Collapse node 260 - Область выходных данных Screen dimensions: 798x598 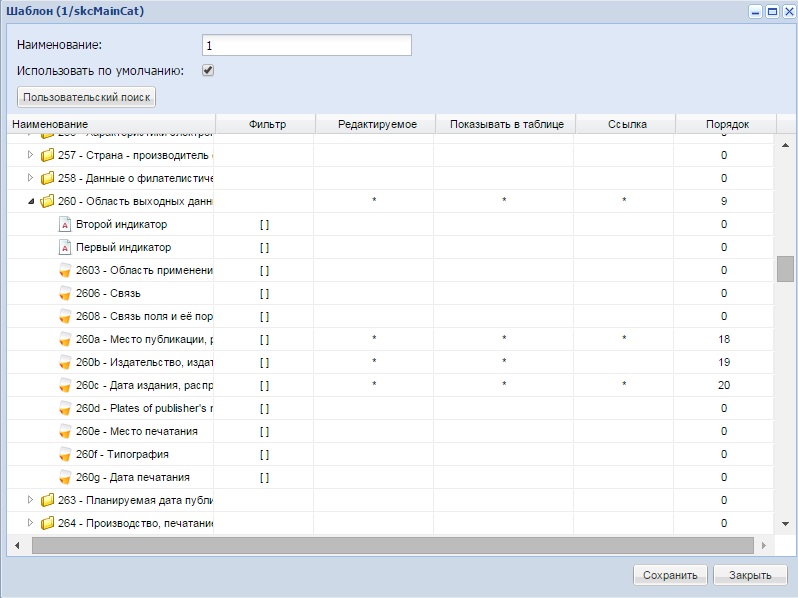[x=31, y=202]
